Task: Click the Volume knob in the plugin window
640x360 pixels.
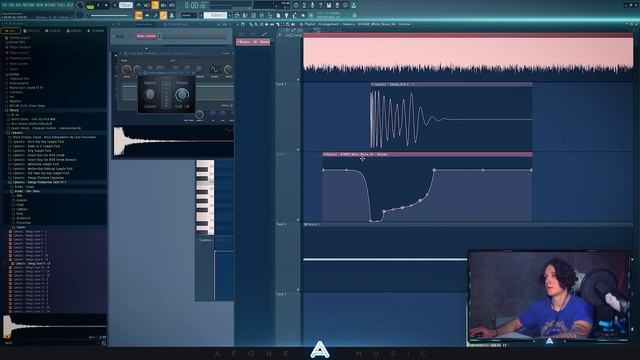Action: tap(182, 94)
